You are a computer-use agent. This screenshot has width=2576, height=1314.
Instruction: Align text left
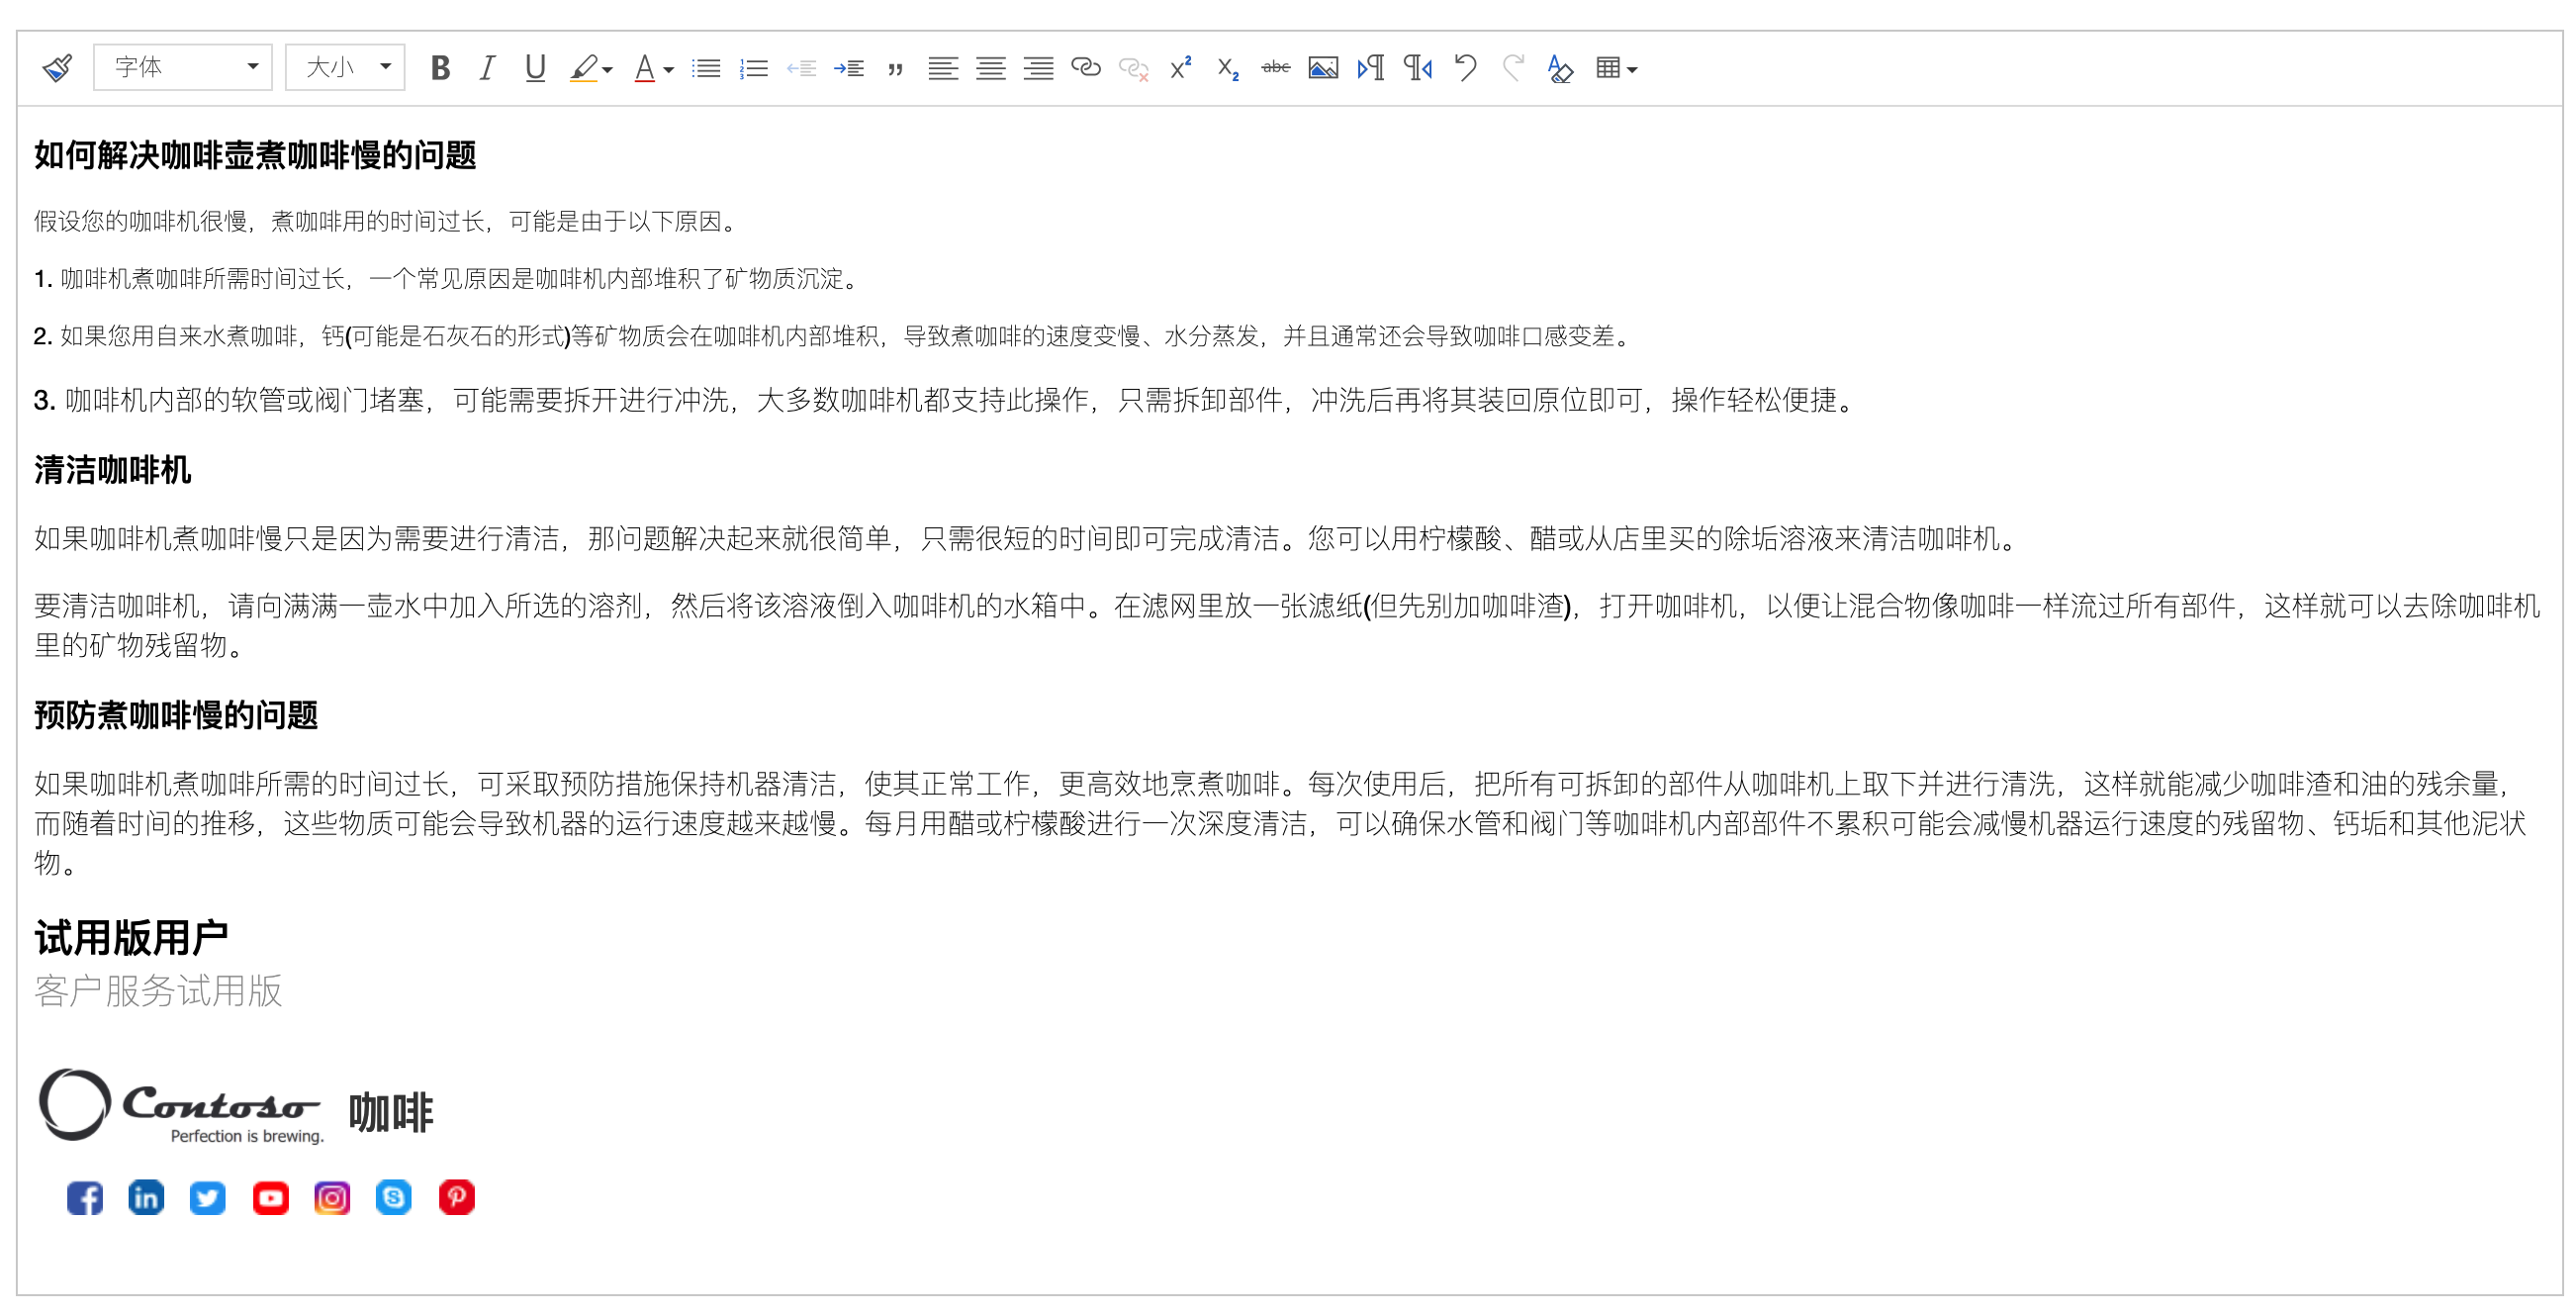point(943,68)
